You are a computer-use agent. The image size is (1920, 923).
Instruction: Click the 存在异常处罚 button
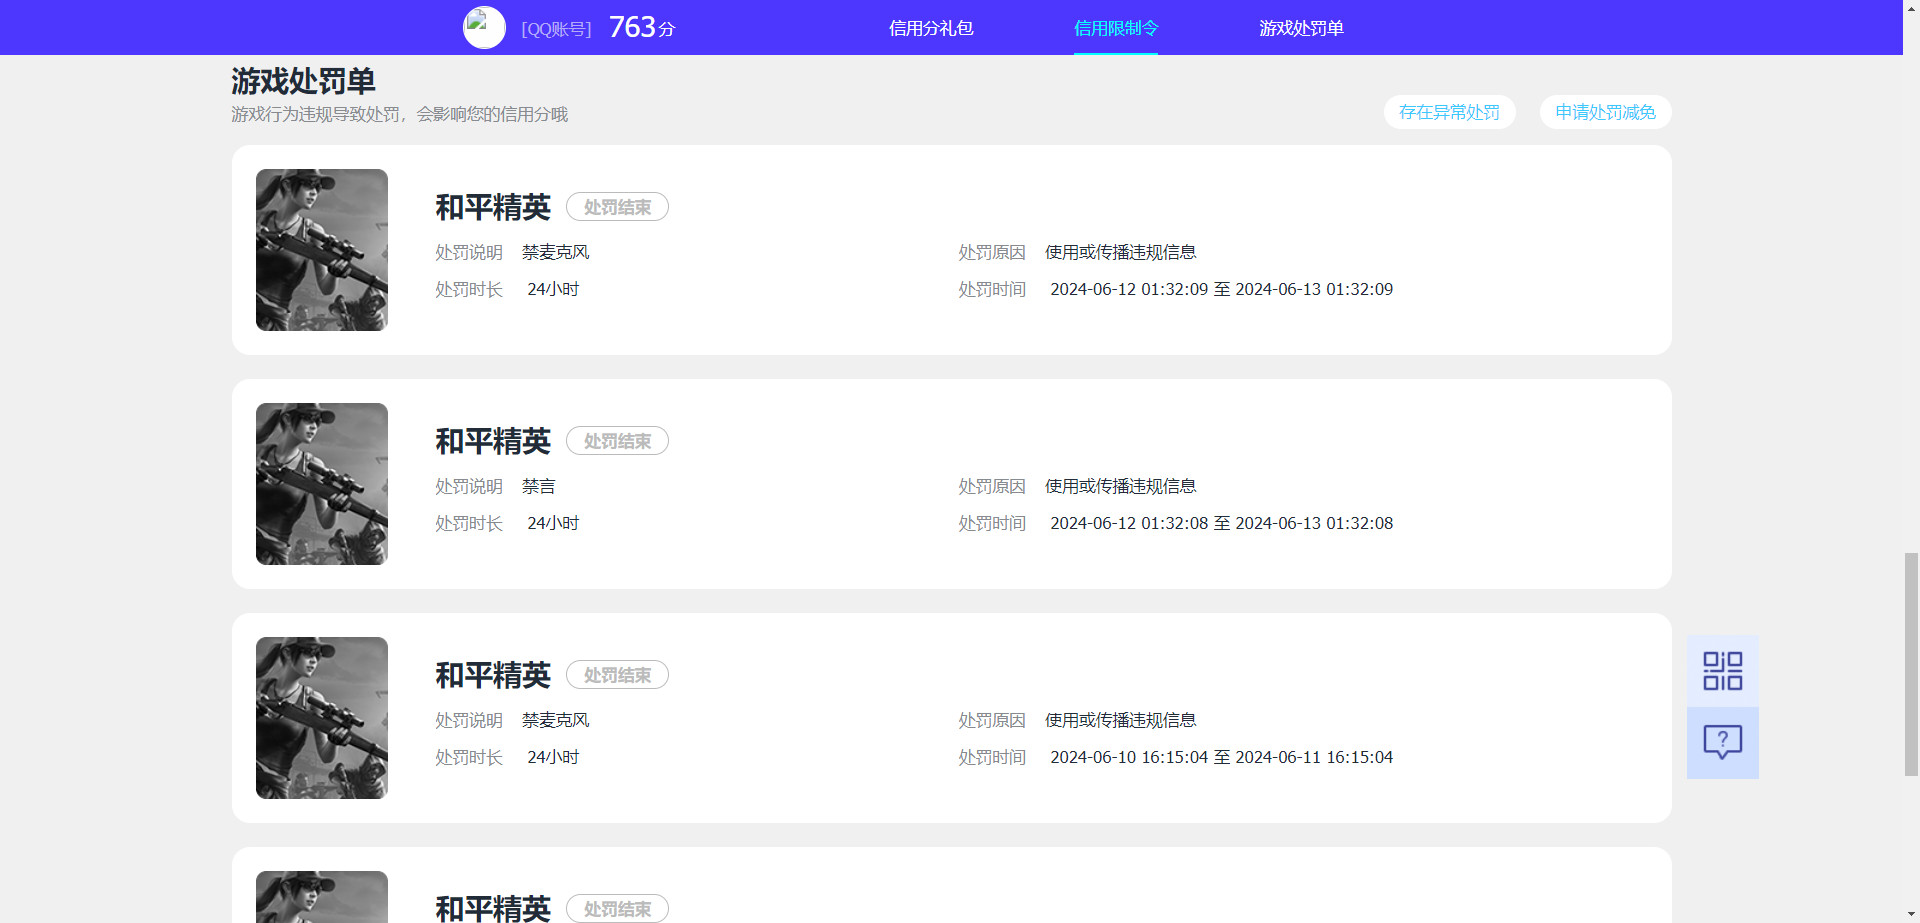1449,112
